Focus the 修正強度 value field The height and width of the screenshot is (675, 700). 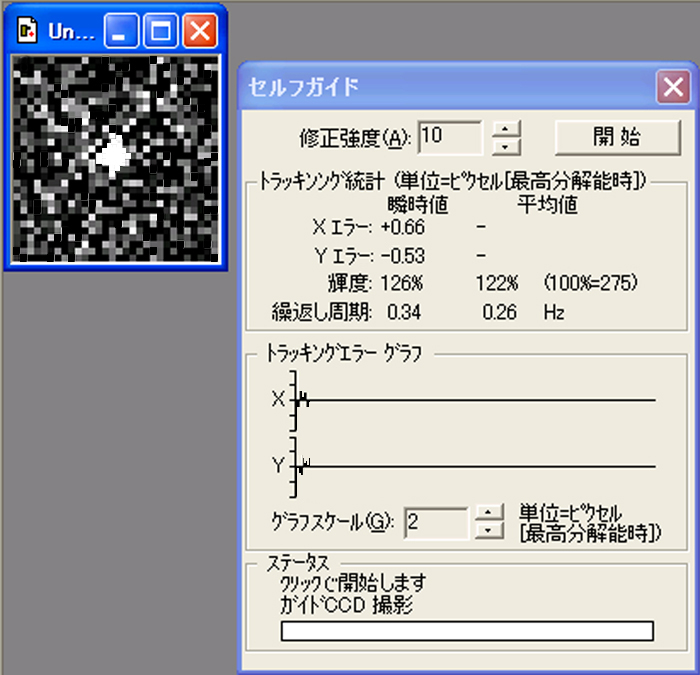(450, 137)
